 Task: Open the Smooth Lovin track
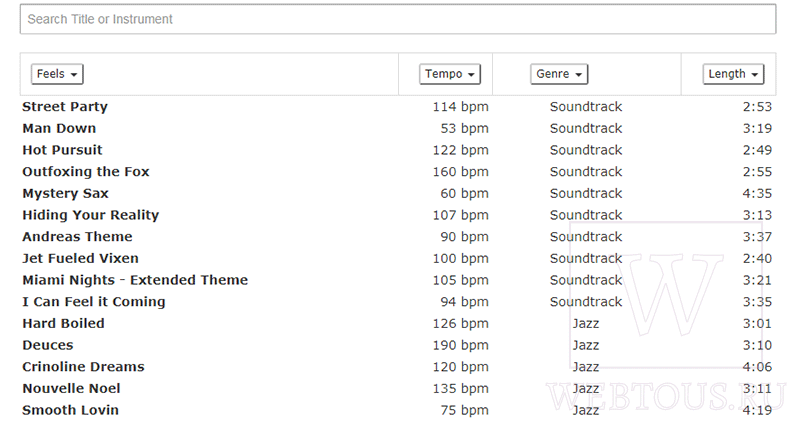click(x=70, y=410)
